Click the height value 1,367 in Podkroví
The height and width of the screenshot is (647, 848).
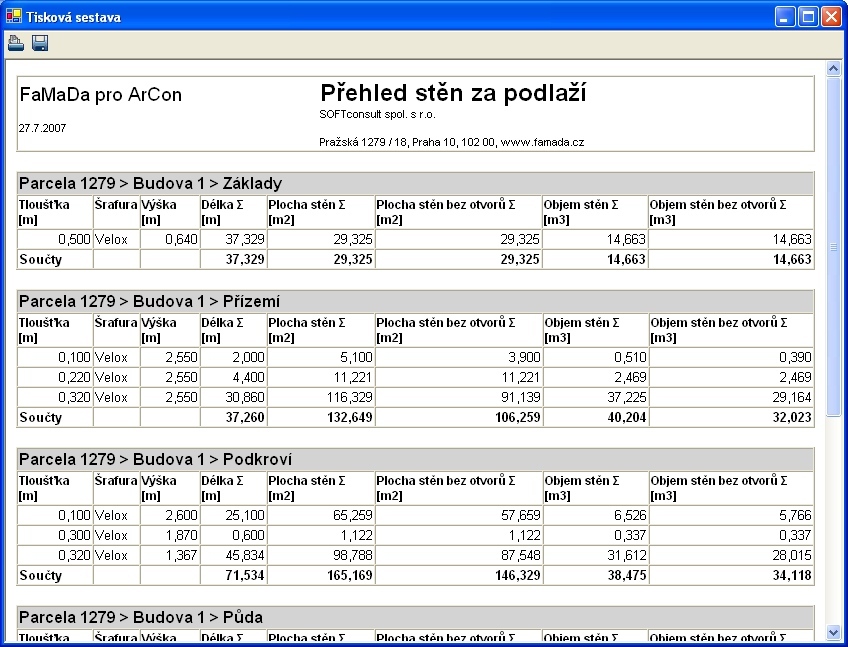tap(181, 555)
